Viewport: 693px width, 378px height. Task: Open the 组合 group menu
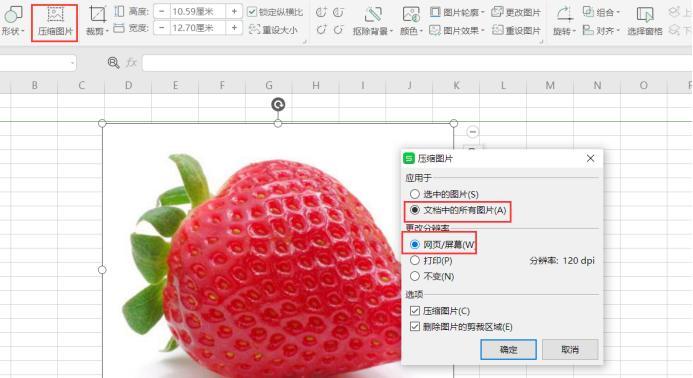pos(601,12)
